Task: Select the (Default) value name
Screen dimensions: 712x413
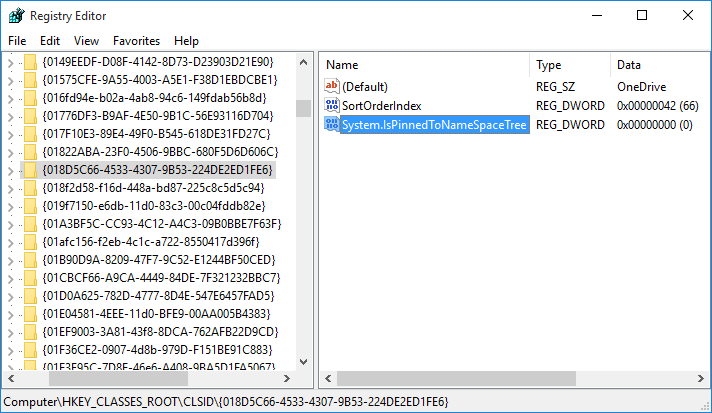Action: point(365,87)
